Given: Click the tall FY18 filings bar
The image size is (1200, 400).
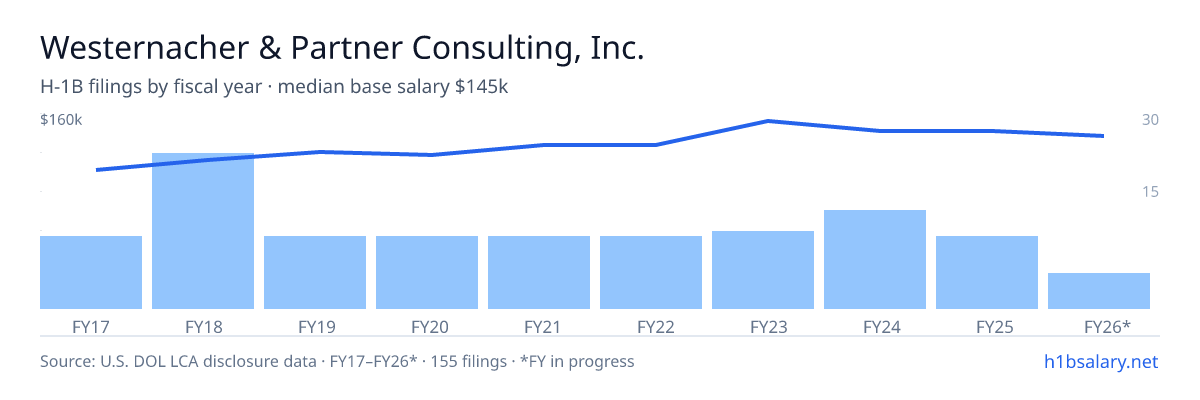Looking at the screenshot, I should (x=203, y=231).
